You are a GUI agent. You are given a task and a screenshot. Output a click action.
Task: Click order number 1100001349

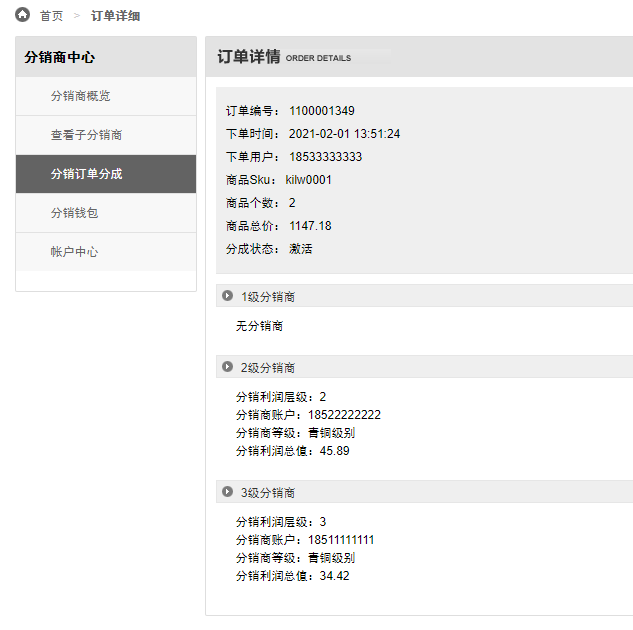(322, 111)
